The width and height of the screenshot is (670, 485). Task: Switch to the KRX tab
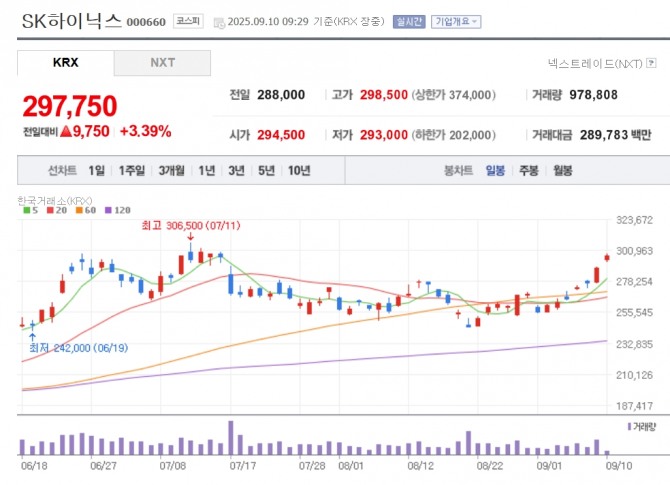point(65,63)
